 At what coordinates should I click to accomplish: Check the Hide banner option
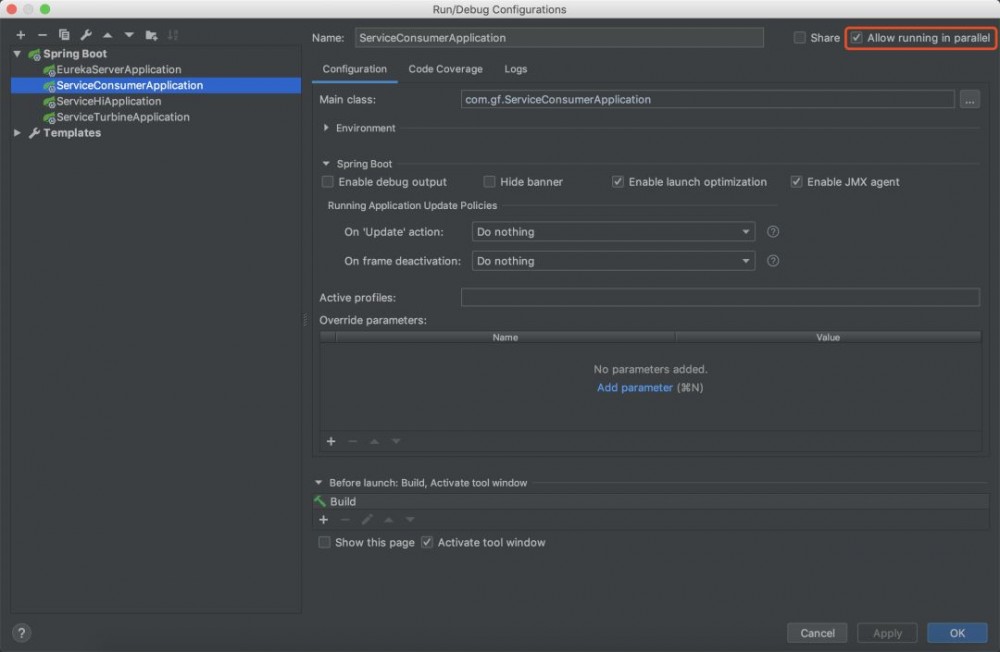[x=490, y=182]
